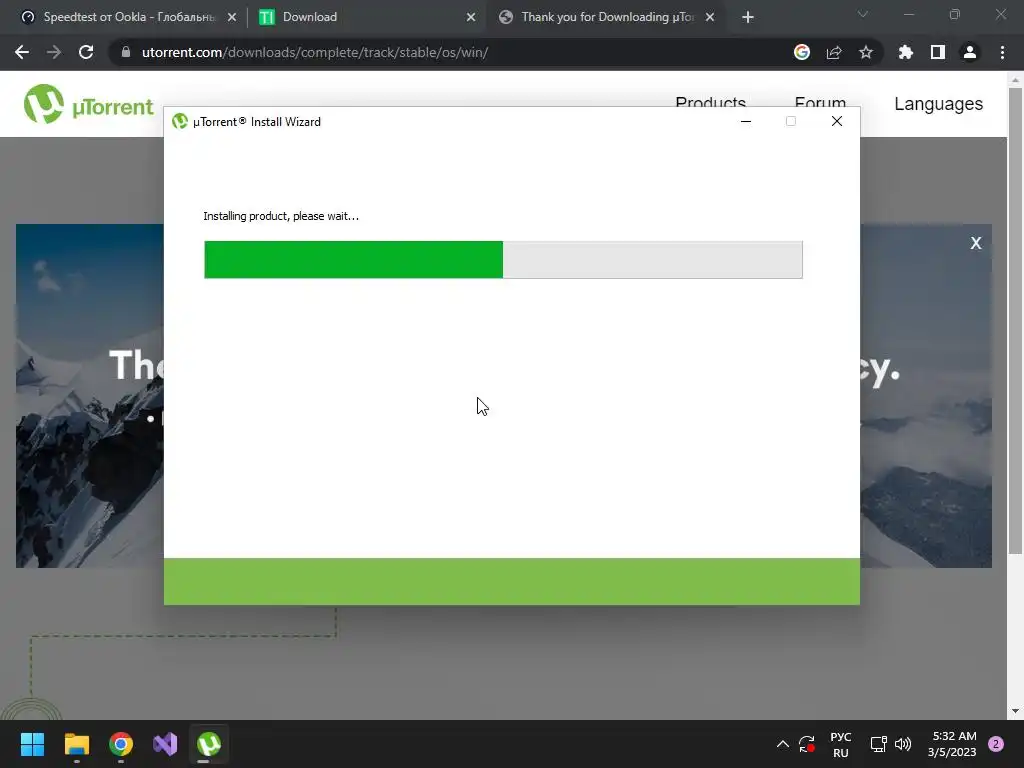Viewport: 1024px width, 768px height.
Task: Switch the РУС RU input language
Action: pyautogui.click(x=840, y=744)
